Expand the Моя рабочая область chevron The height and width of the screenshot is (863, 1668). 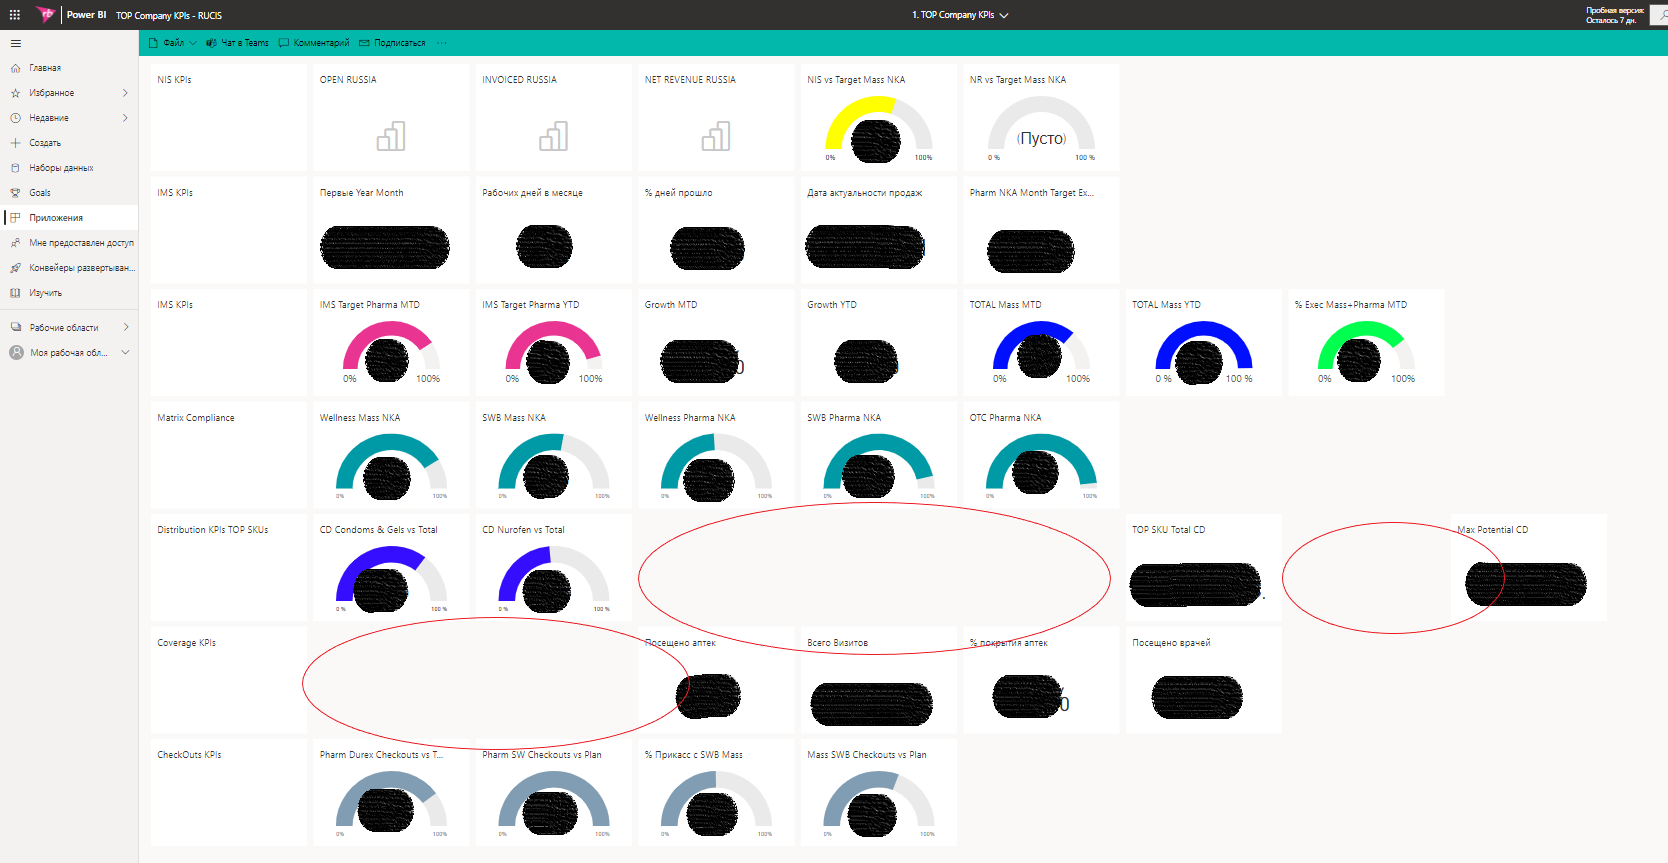(x=126, y=352)
